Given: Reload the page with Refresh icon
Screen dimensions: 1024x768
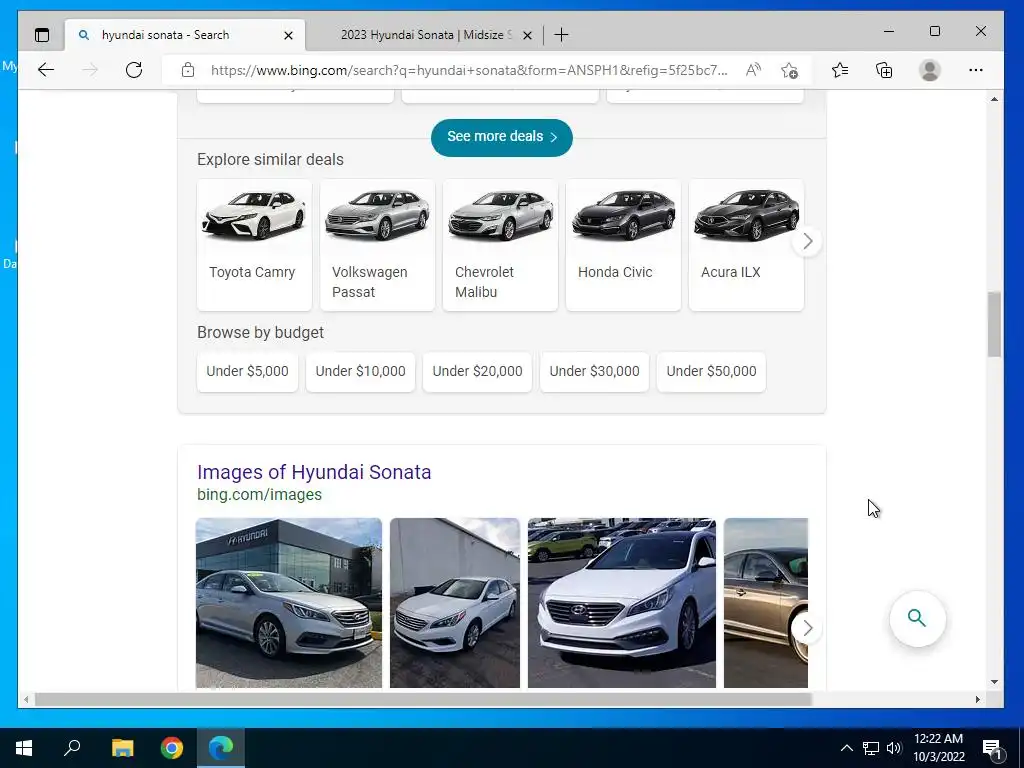Looking at the screenshot, I should pyautogui.click(x=134, y=70).
